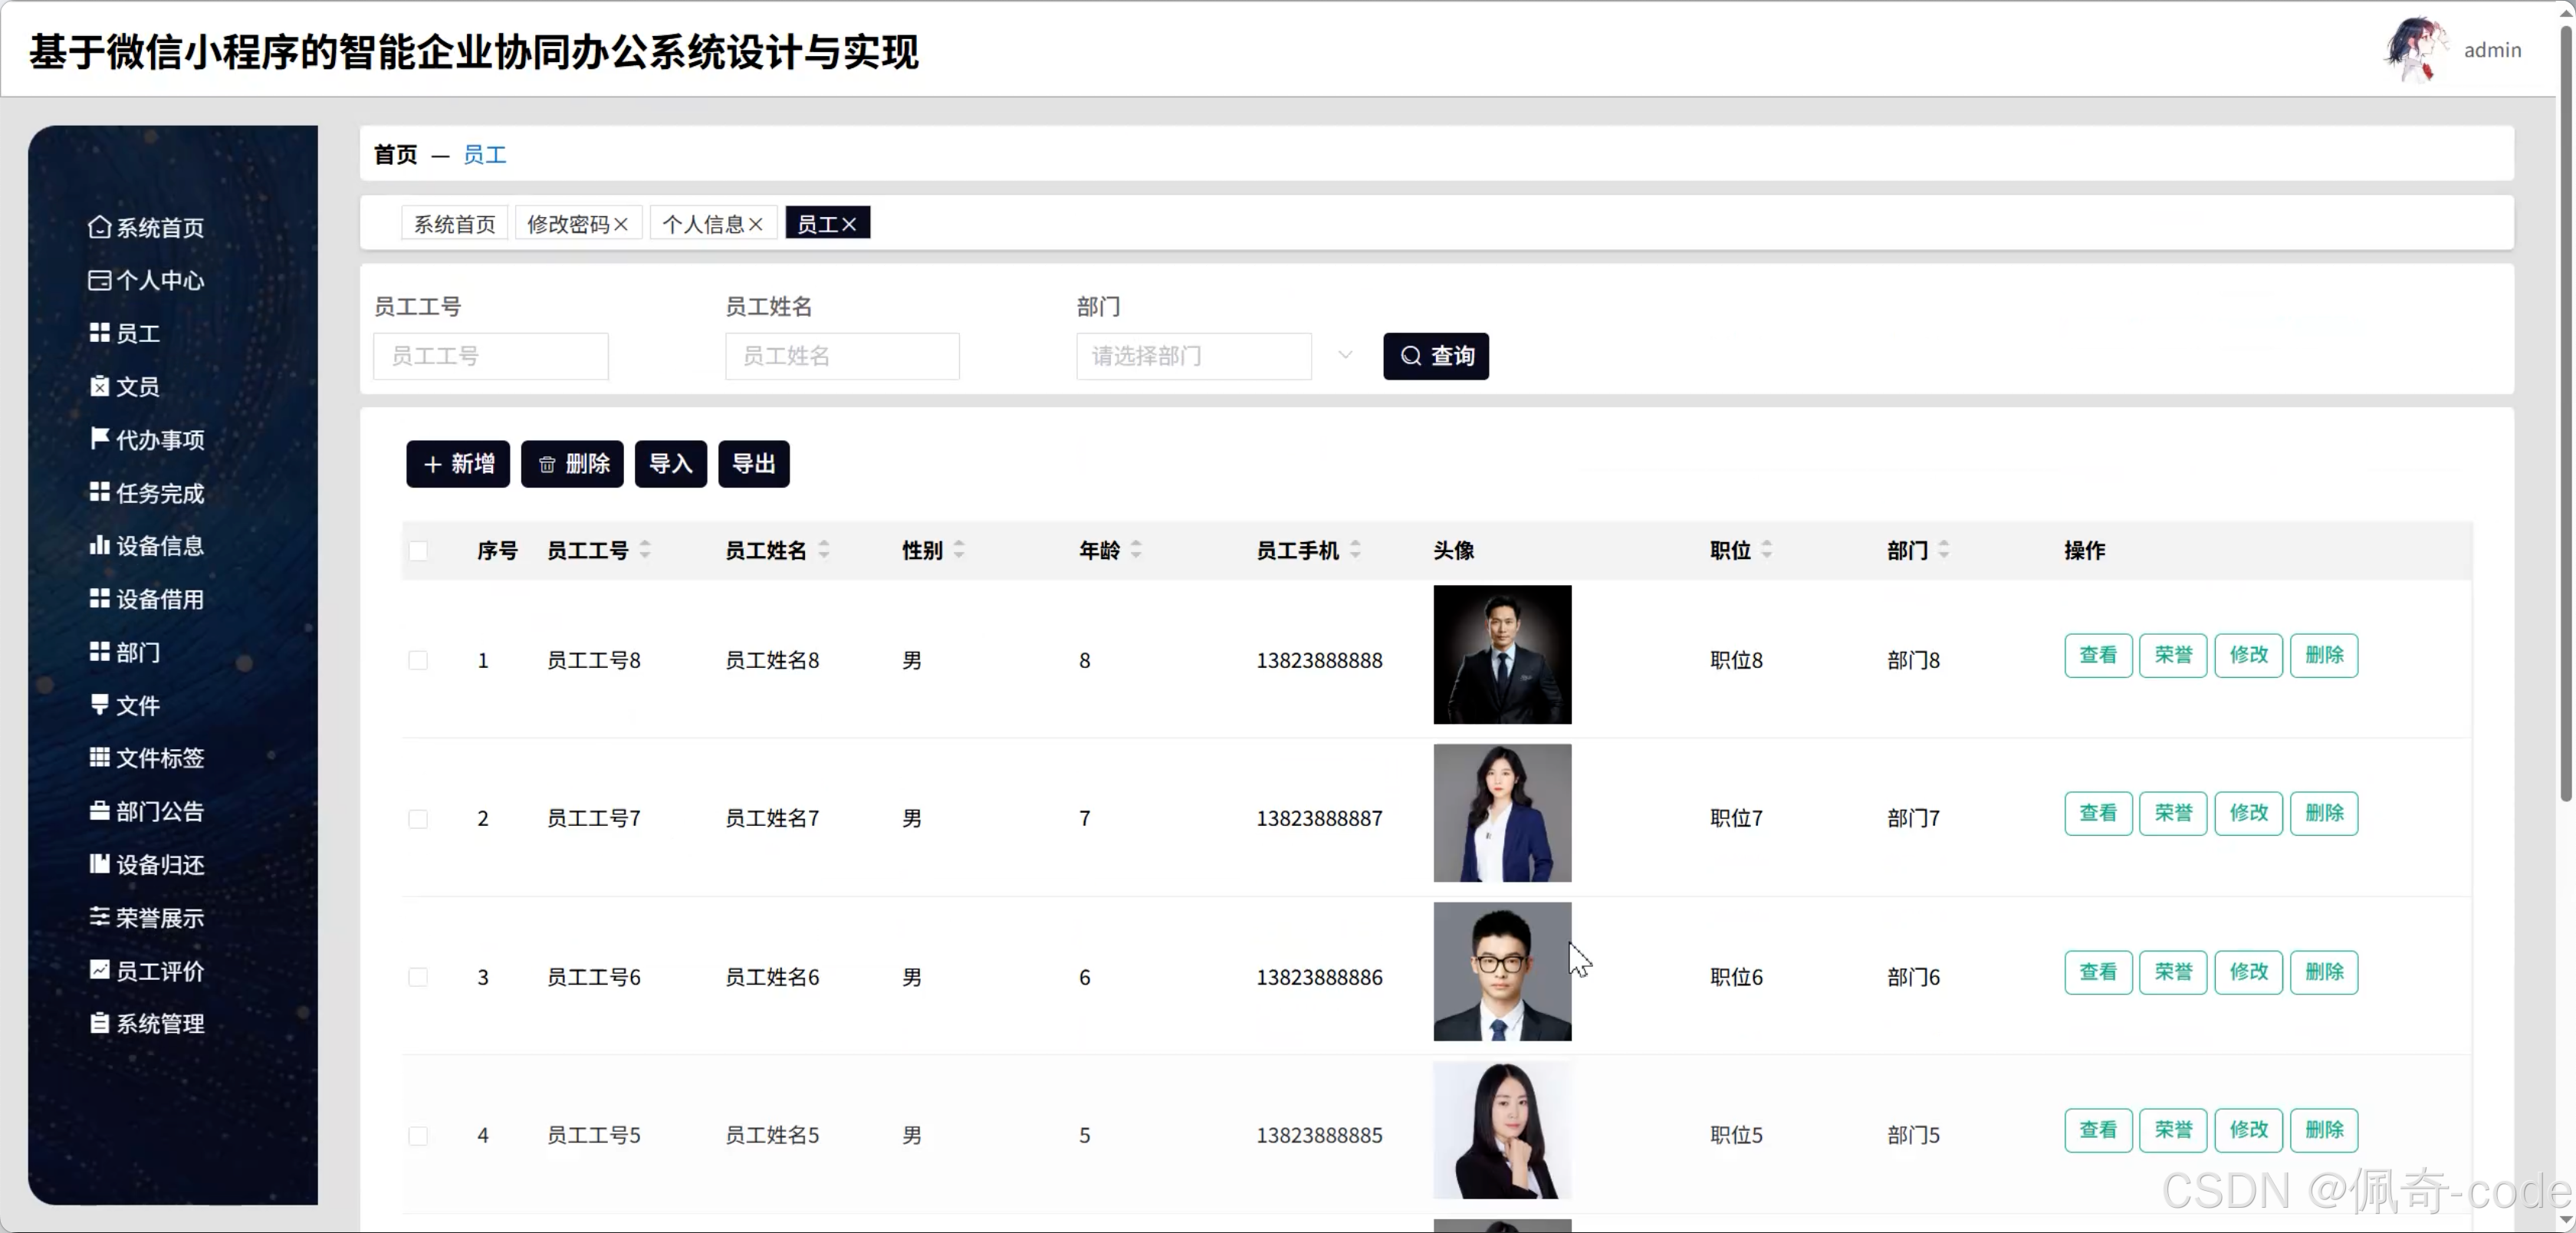
Task: Open the 请选择部门 dropdown
Action: click(x=1194, y=356)
